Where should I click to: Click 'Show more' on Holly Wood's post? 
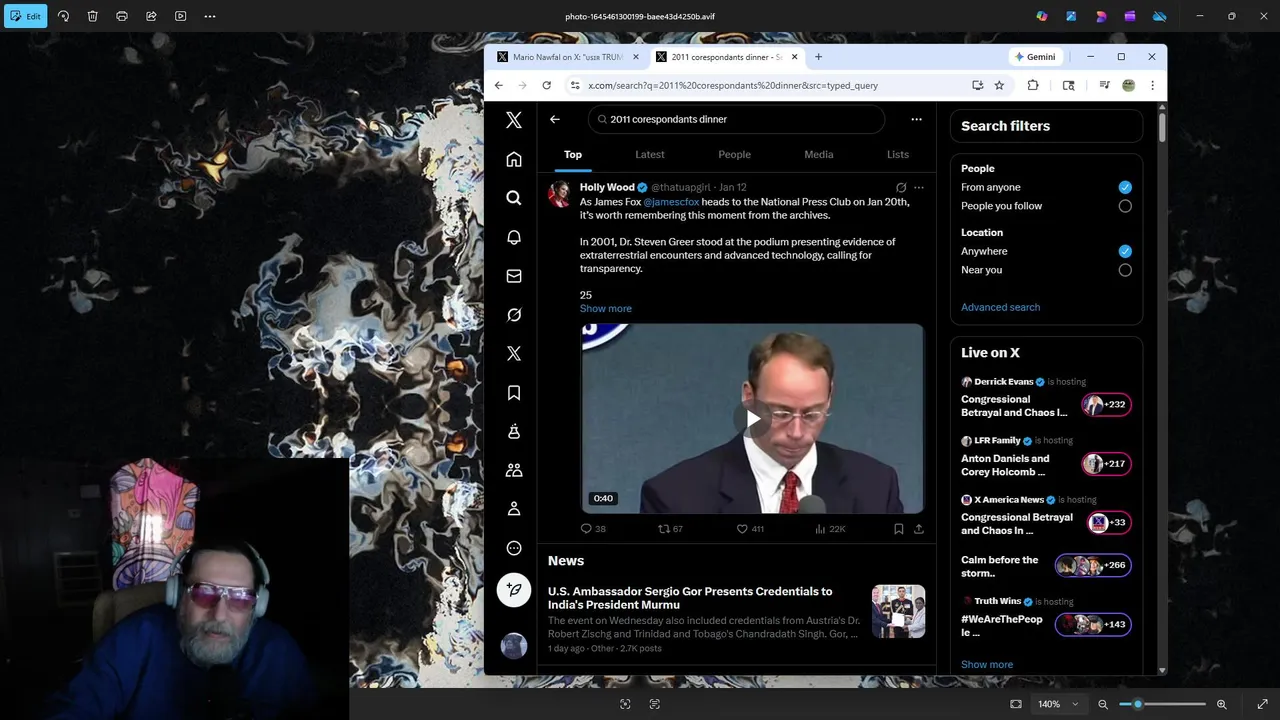606,308
